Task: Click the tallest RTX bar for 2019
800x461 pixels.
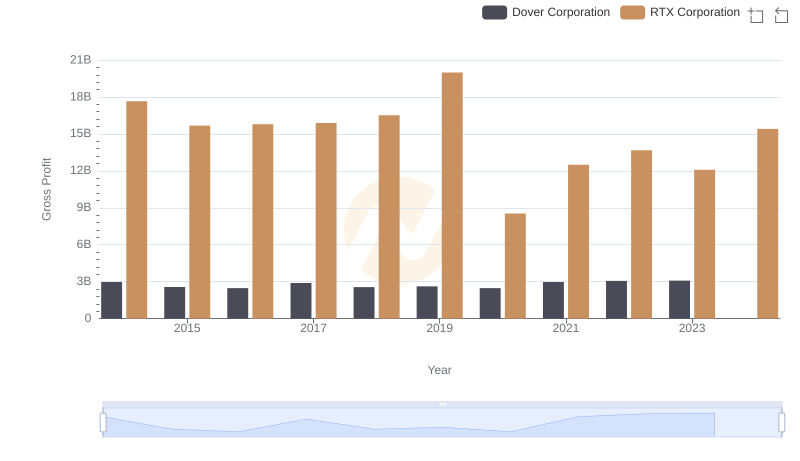Action: [x=452, y=195]
